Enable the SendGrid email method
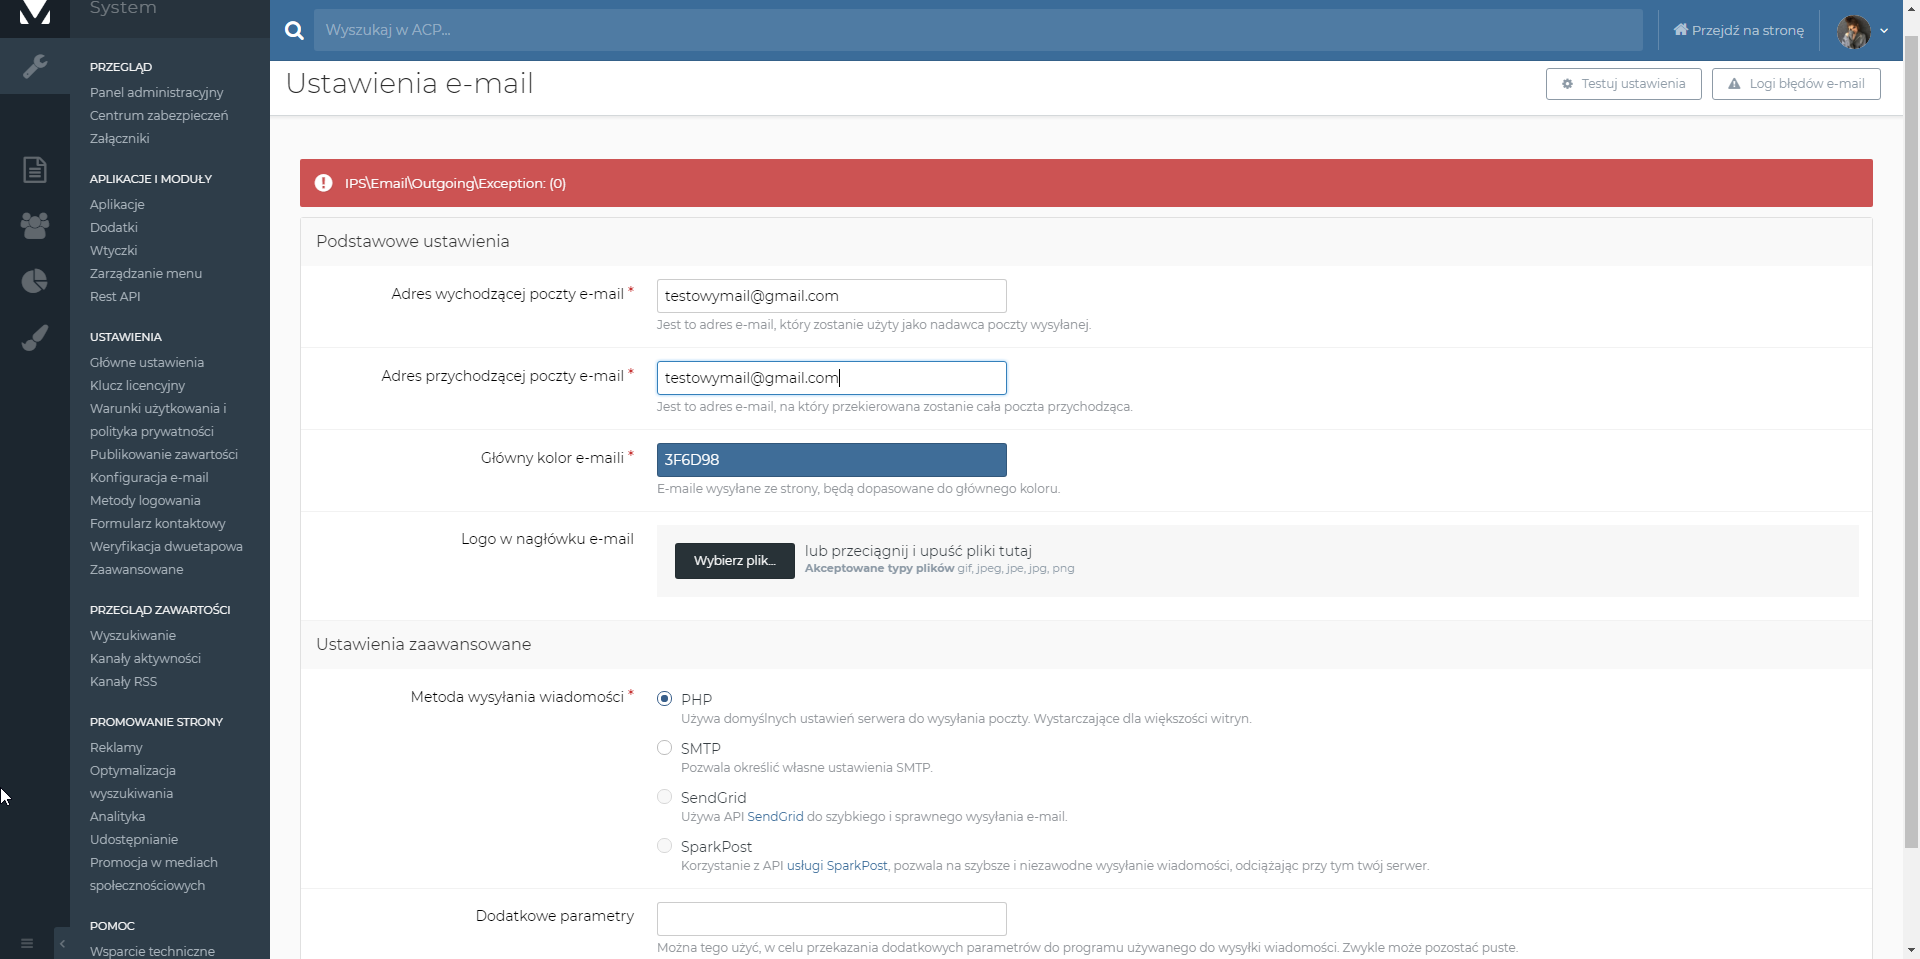 click(664, 796)
